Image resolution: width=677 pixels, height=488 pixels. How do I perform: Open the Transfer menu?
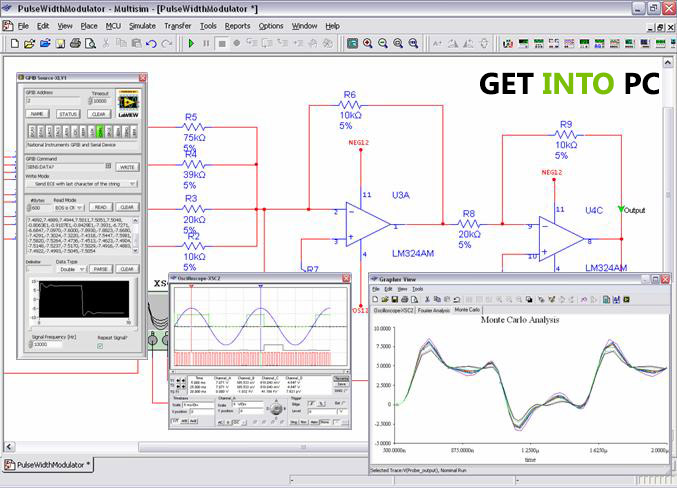[177, 26]
